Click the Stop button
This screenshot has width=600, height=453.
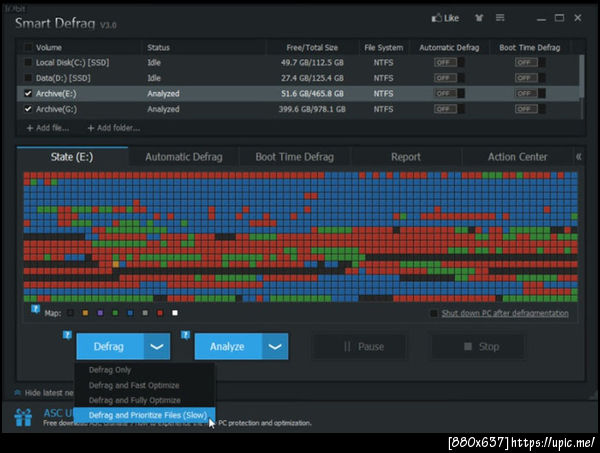478,347
